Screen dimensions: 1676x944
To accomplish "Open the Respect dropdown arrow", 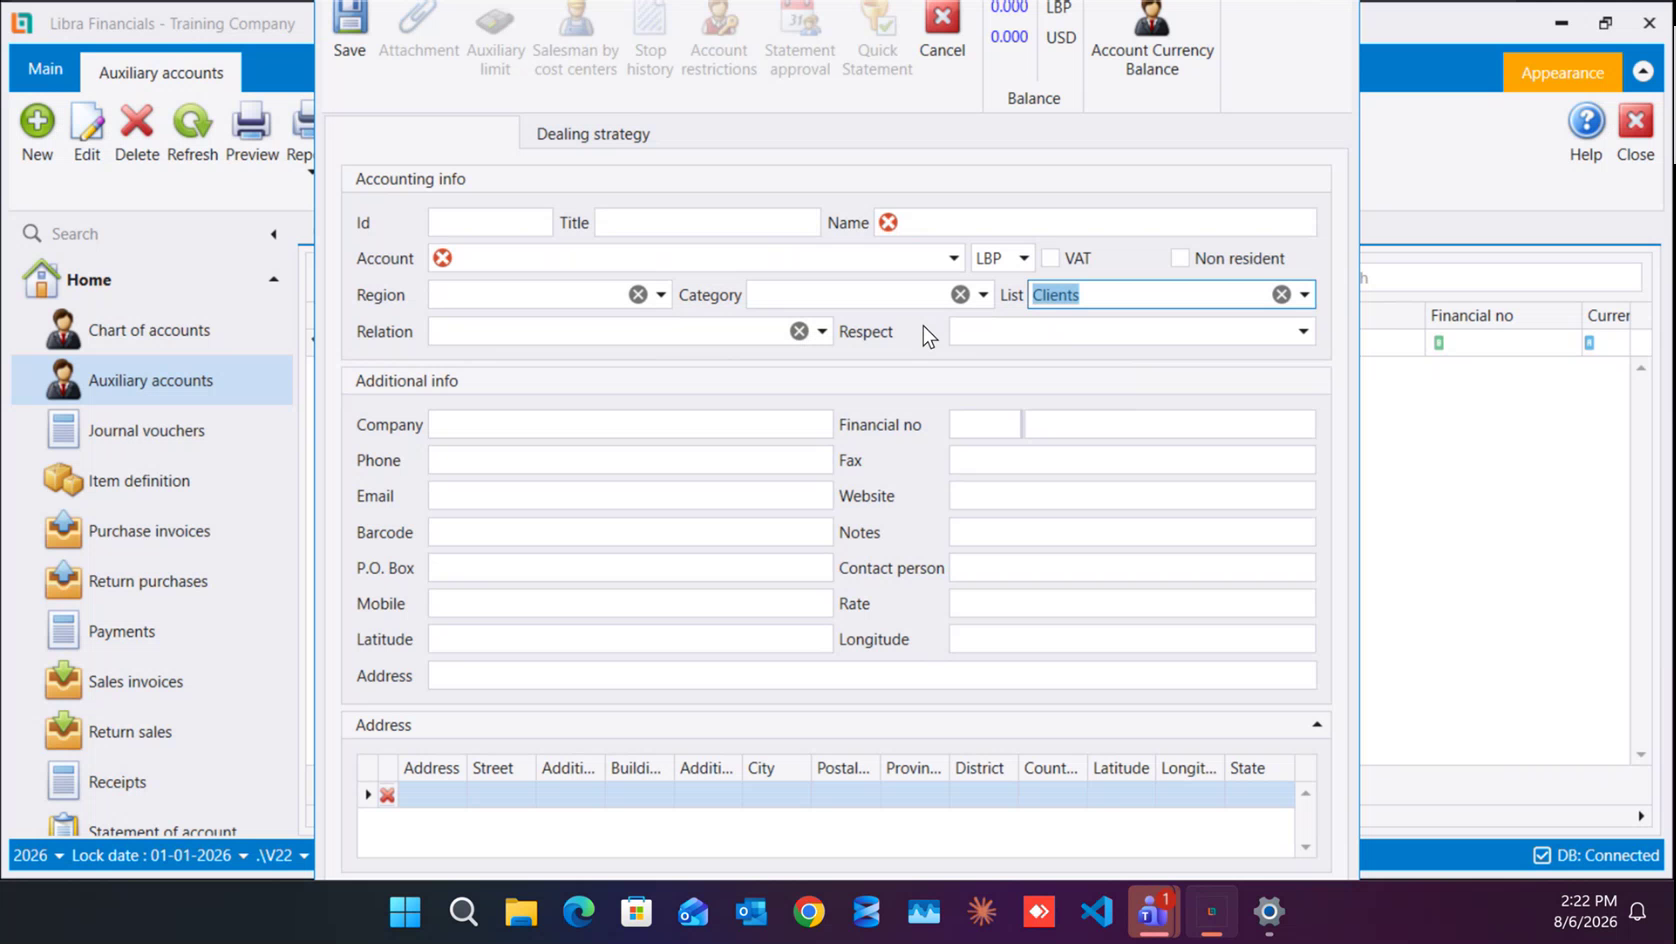I will pyautogui.click(x=1303, y=331).
